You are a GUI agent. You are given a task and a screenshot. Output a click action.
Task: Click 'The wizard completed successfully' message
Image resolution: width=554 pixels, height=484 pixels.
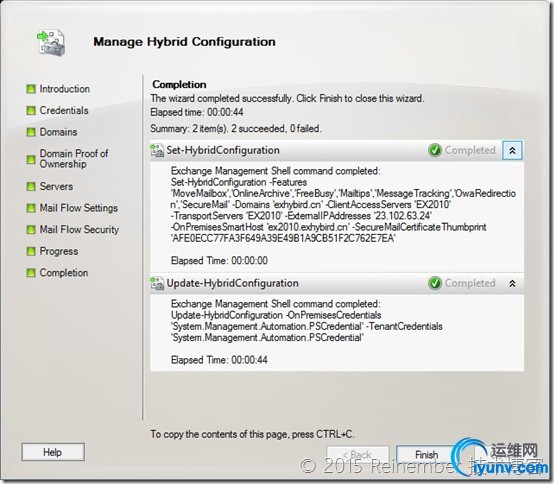[287, 98]
